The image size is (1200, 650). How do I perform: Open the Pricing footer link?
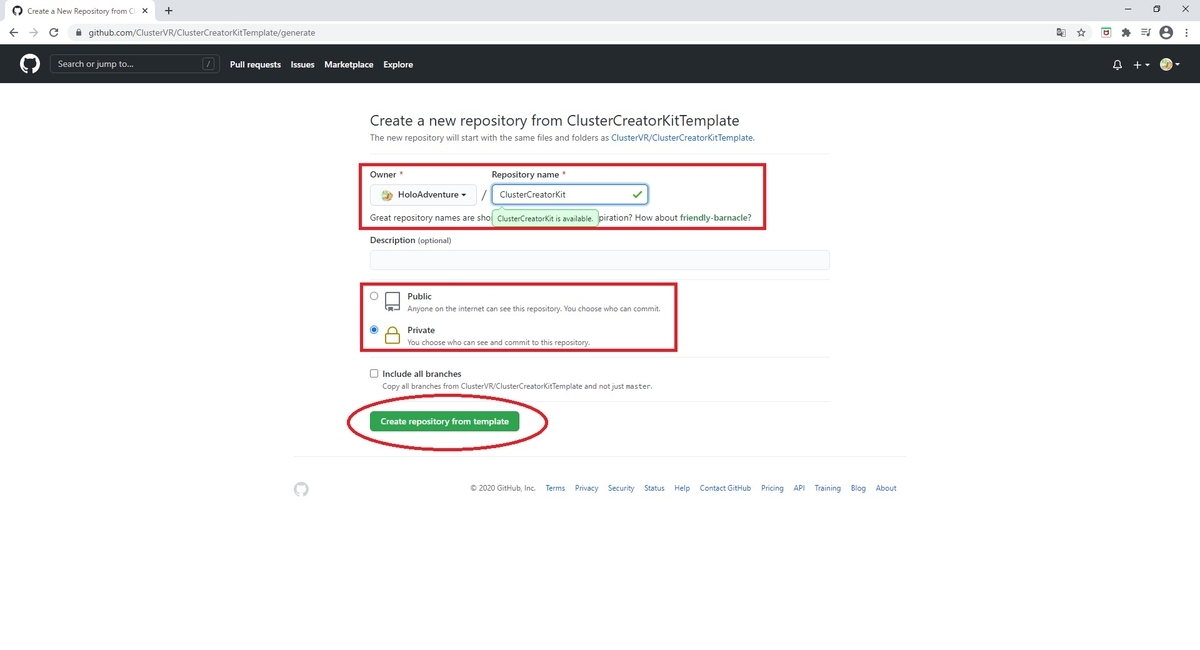(772, 488)
